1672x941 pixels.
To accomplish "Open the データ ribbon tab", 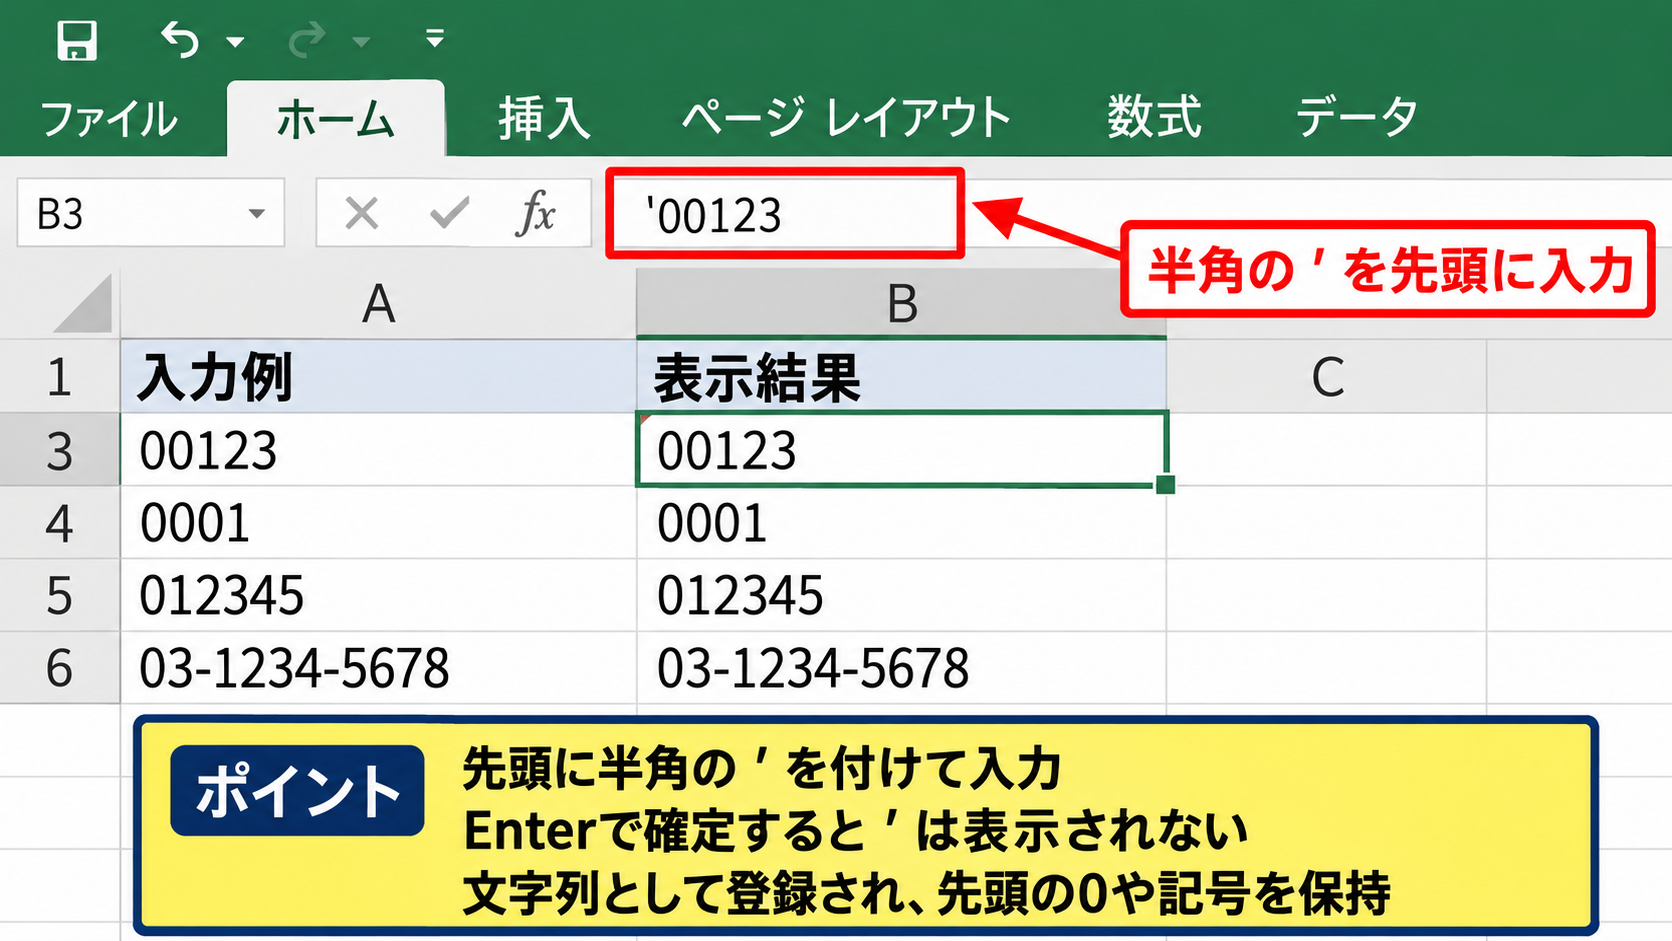I will click(x=1357, y=117).
